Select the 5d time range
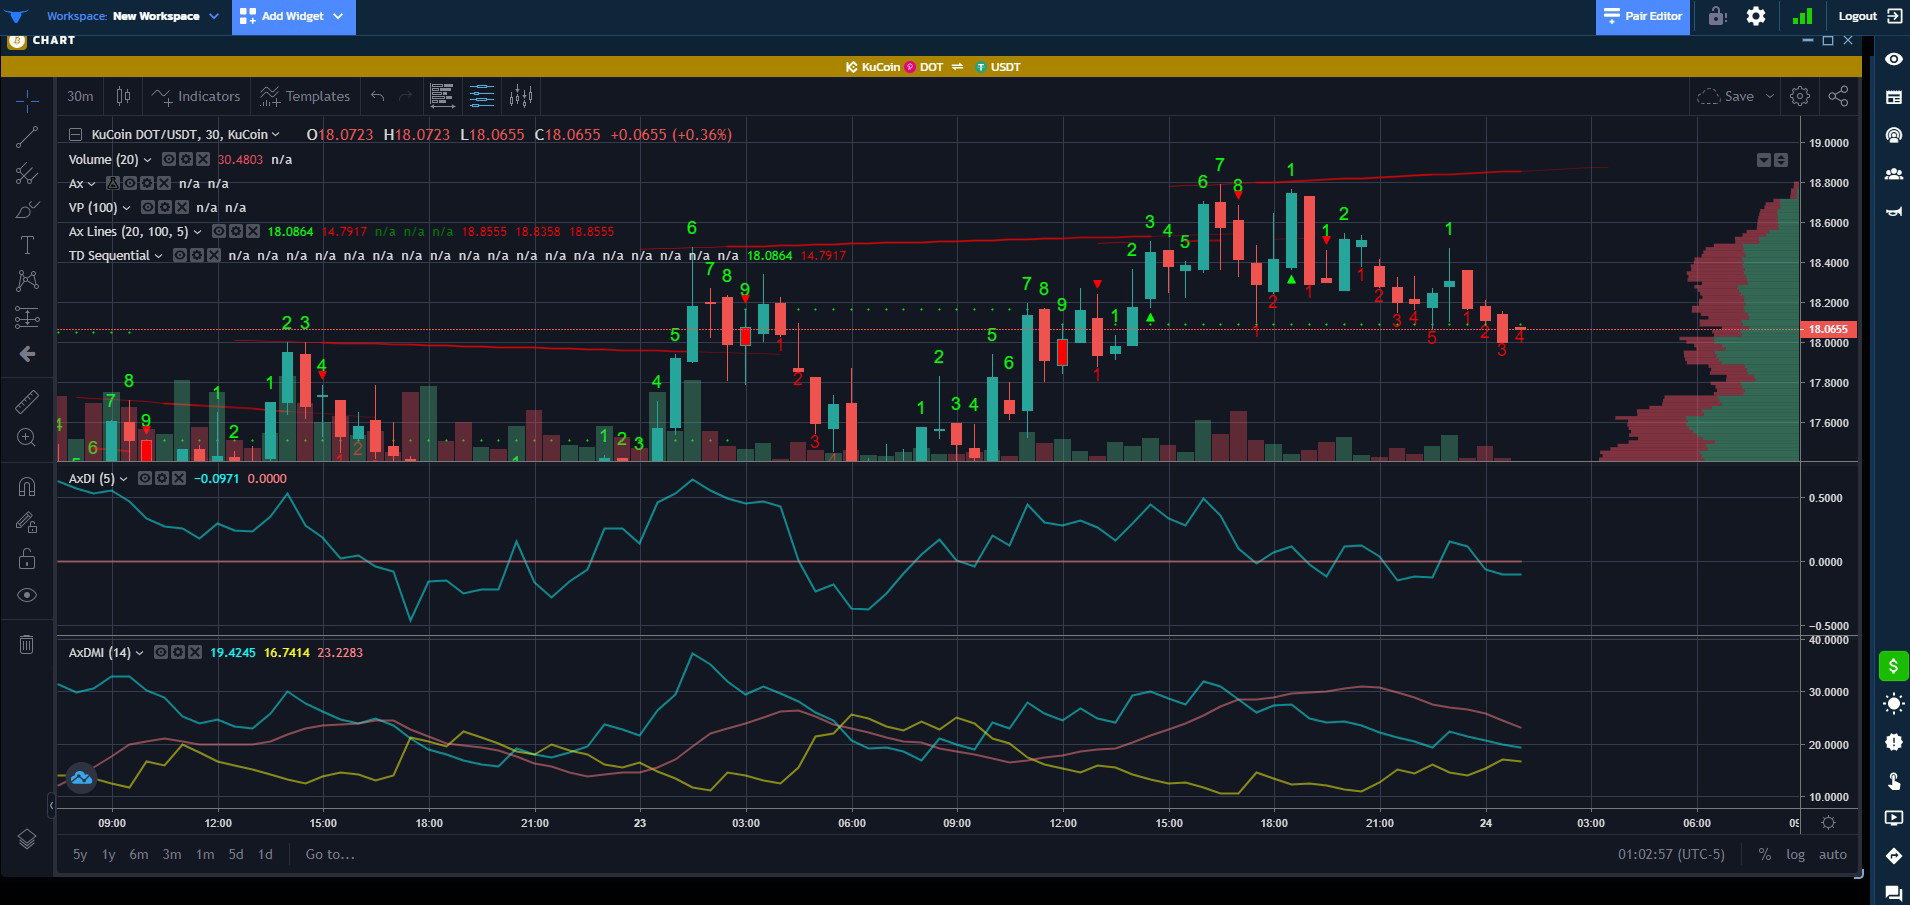1910x905 pixels. click(236, 854)
